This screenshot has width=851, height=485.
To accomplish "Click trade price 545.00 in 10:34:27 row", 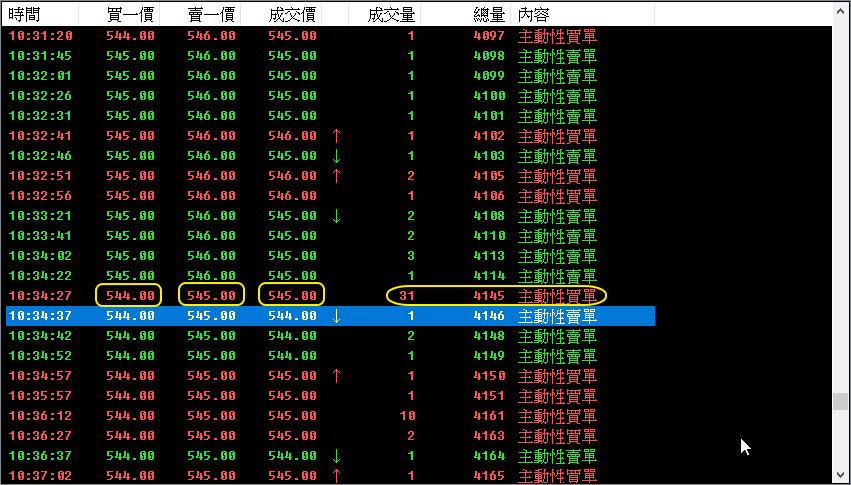I will 292,296.
